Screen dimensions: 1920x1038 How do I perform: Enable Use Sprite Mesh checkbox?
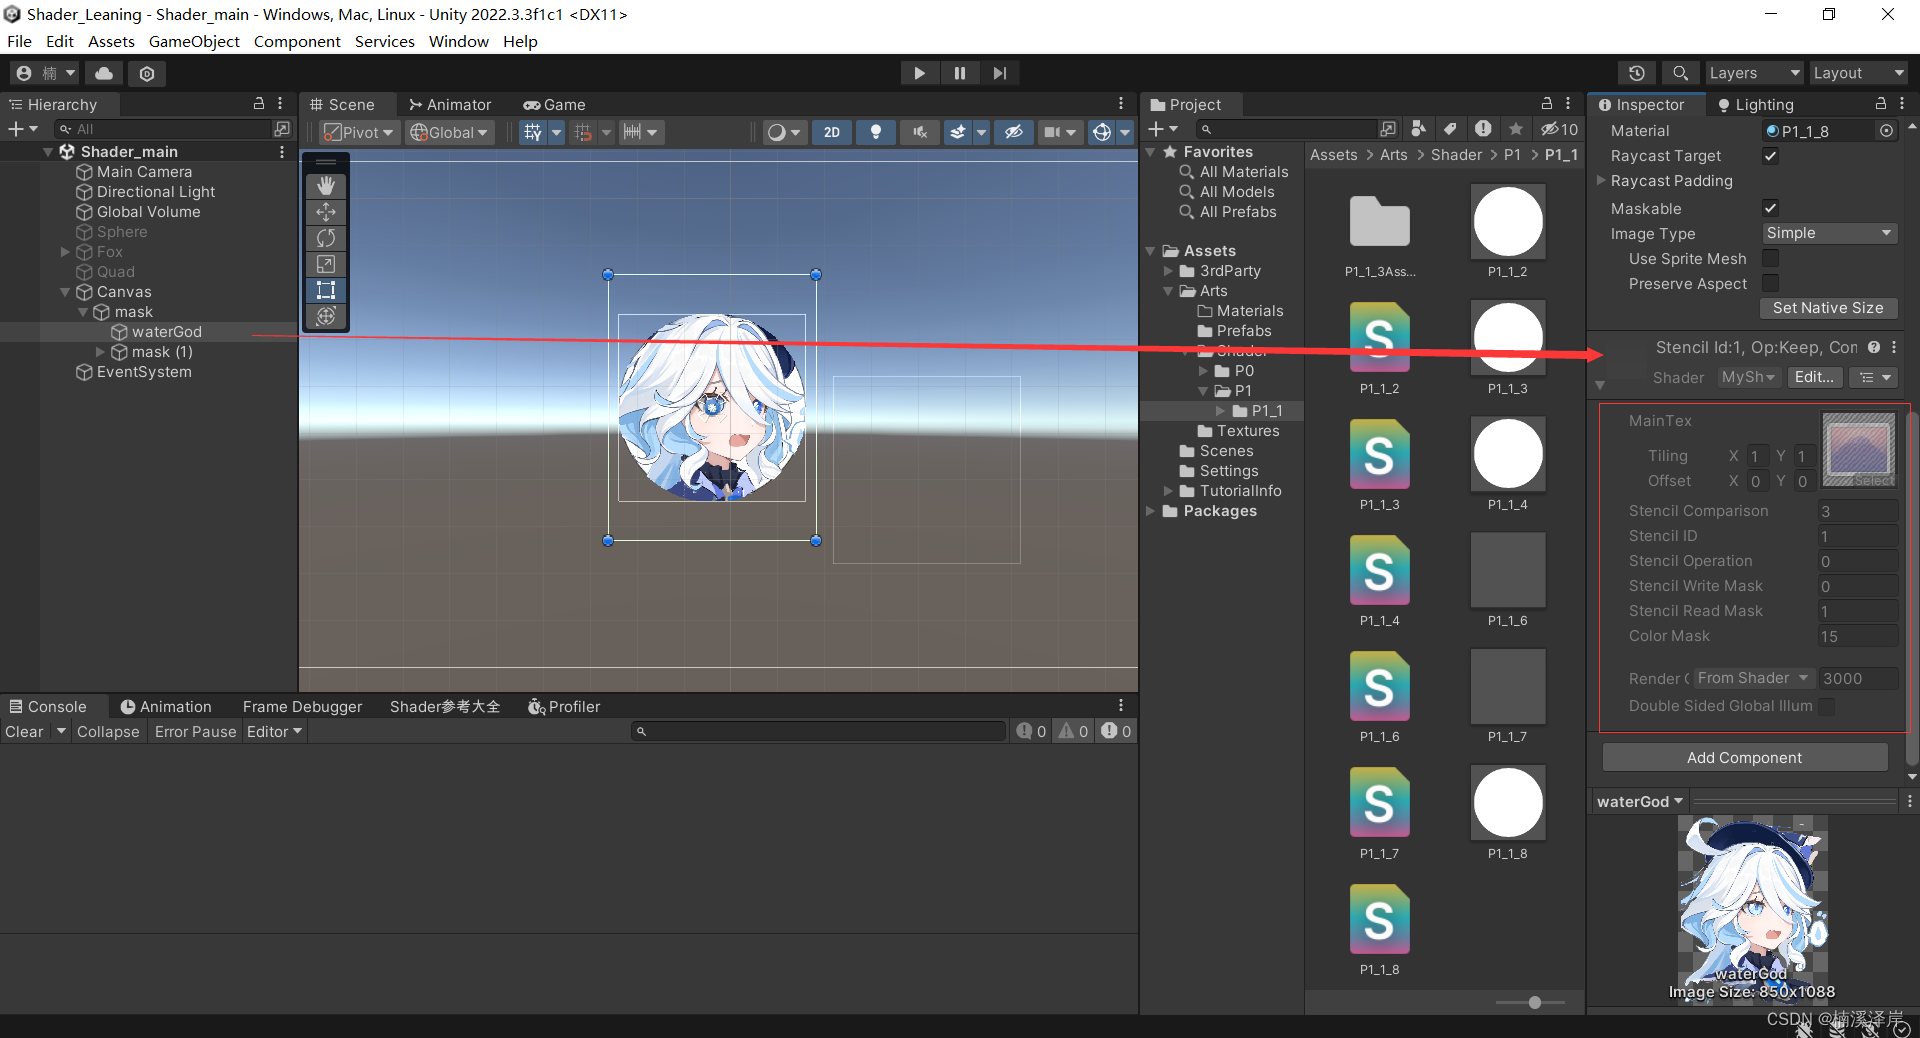(x=1770, y=258)
